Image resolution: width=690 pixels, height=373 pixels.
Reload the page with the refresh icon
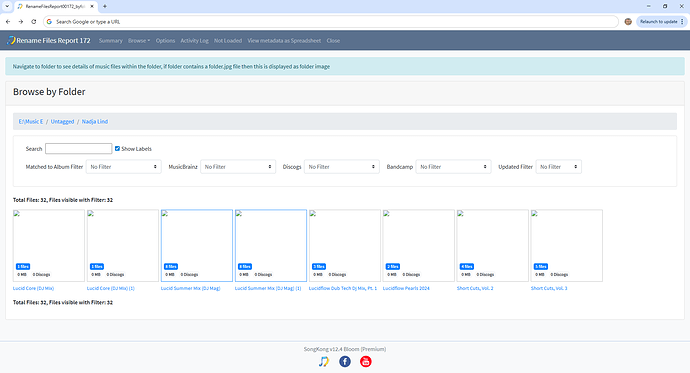[33, 22]
